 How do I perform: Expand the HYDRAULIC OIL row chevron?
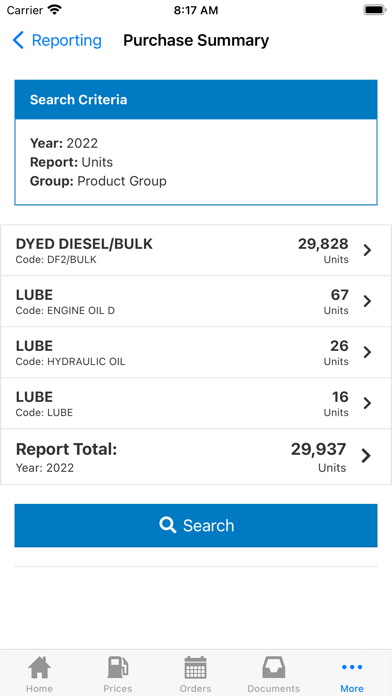(367, 352)
